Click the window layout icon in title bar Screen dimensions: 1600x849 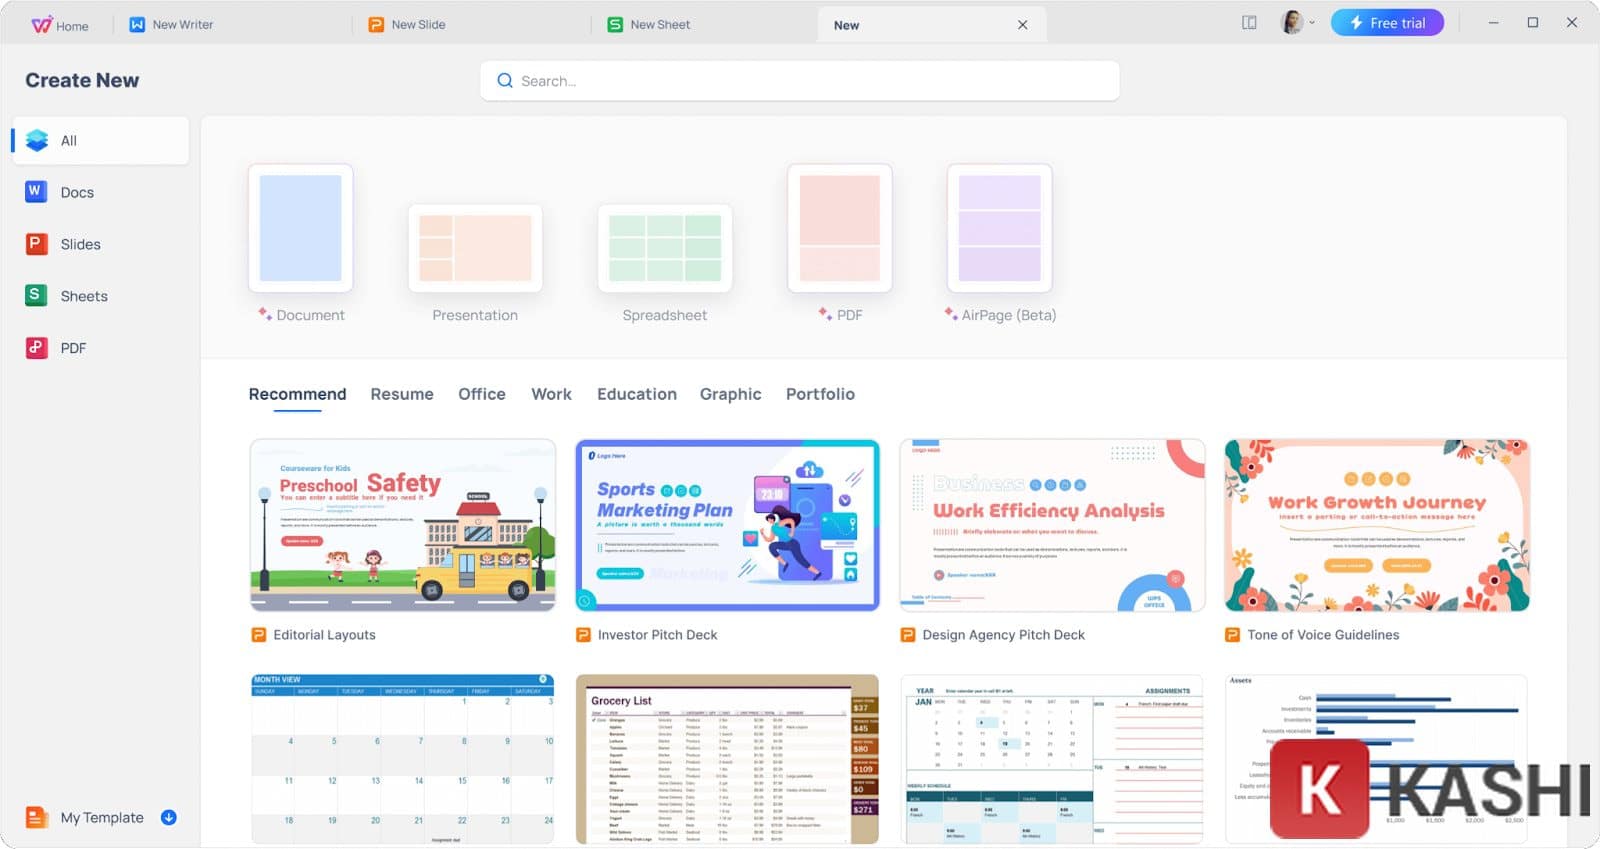click(1249, 22)
